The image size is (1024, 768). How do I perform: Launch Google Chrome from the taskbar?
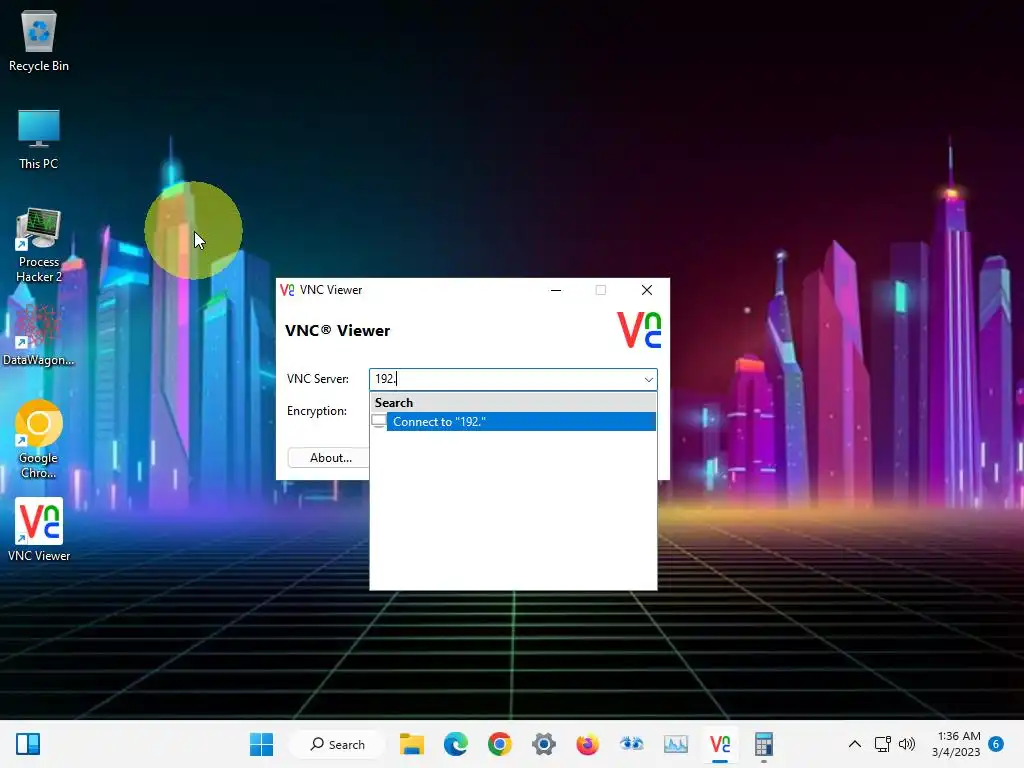pos(500,744)
